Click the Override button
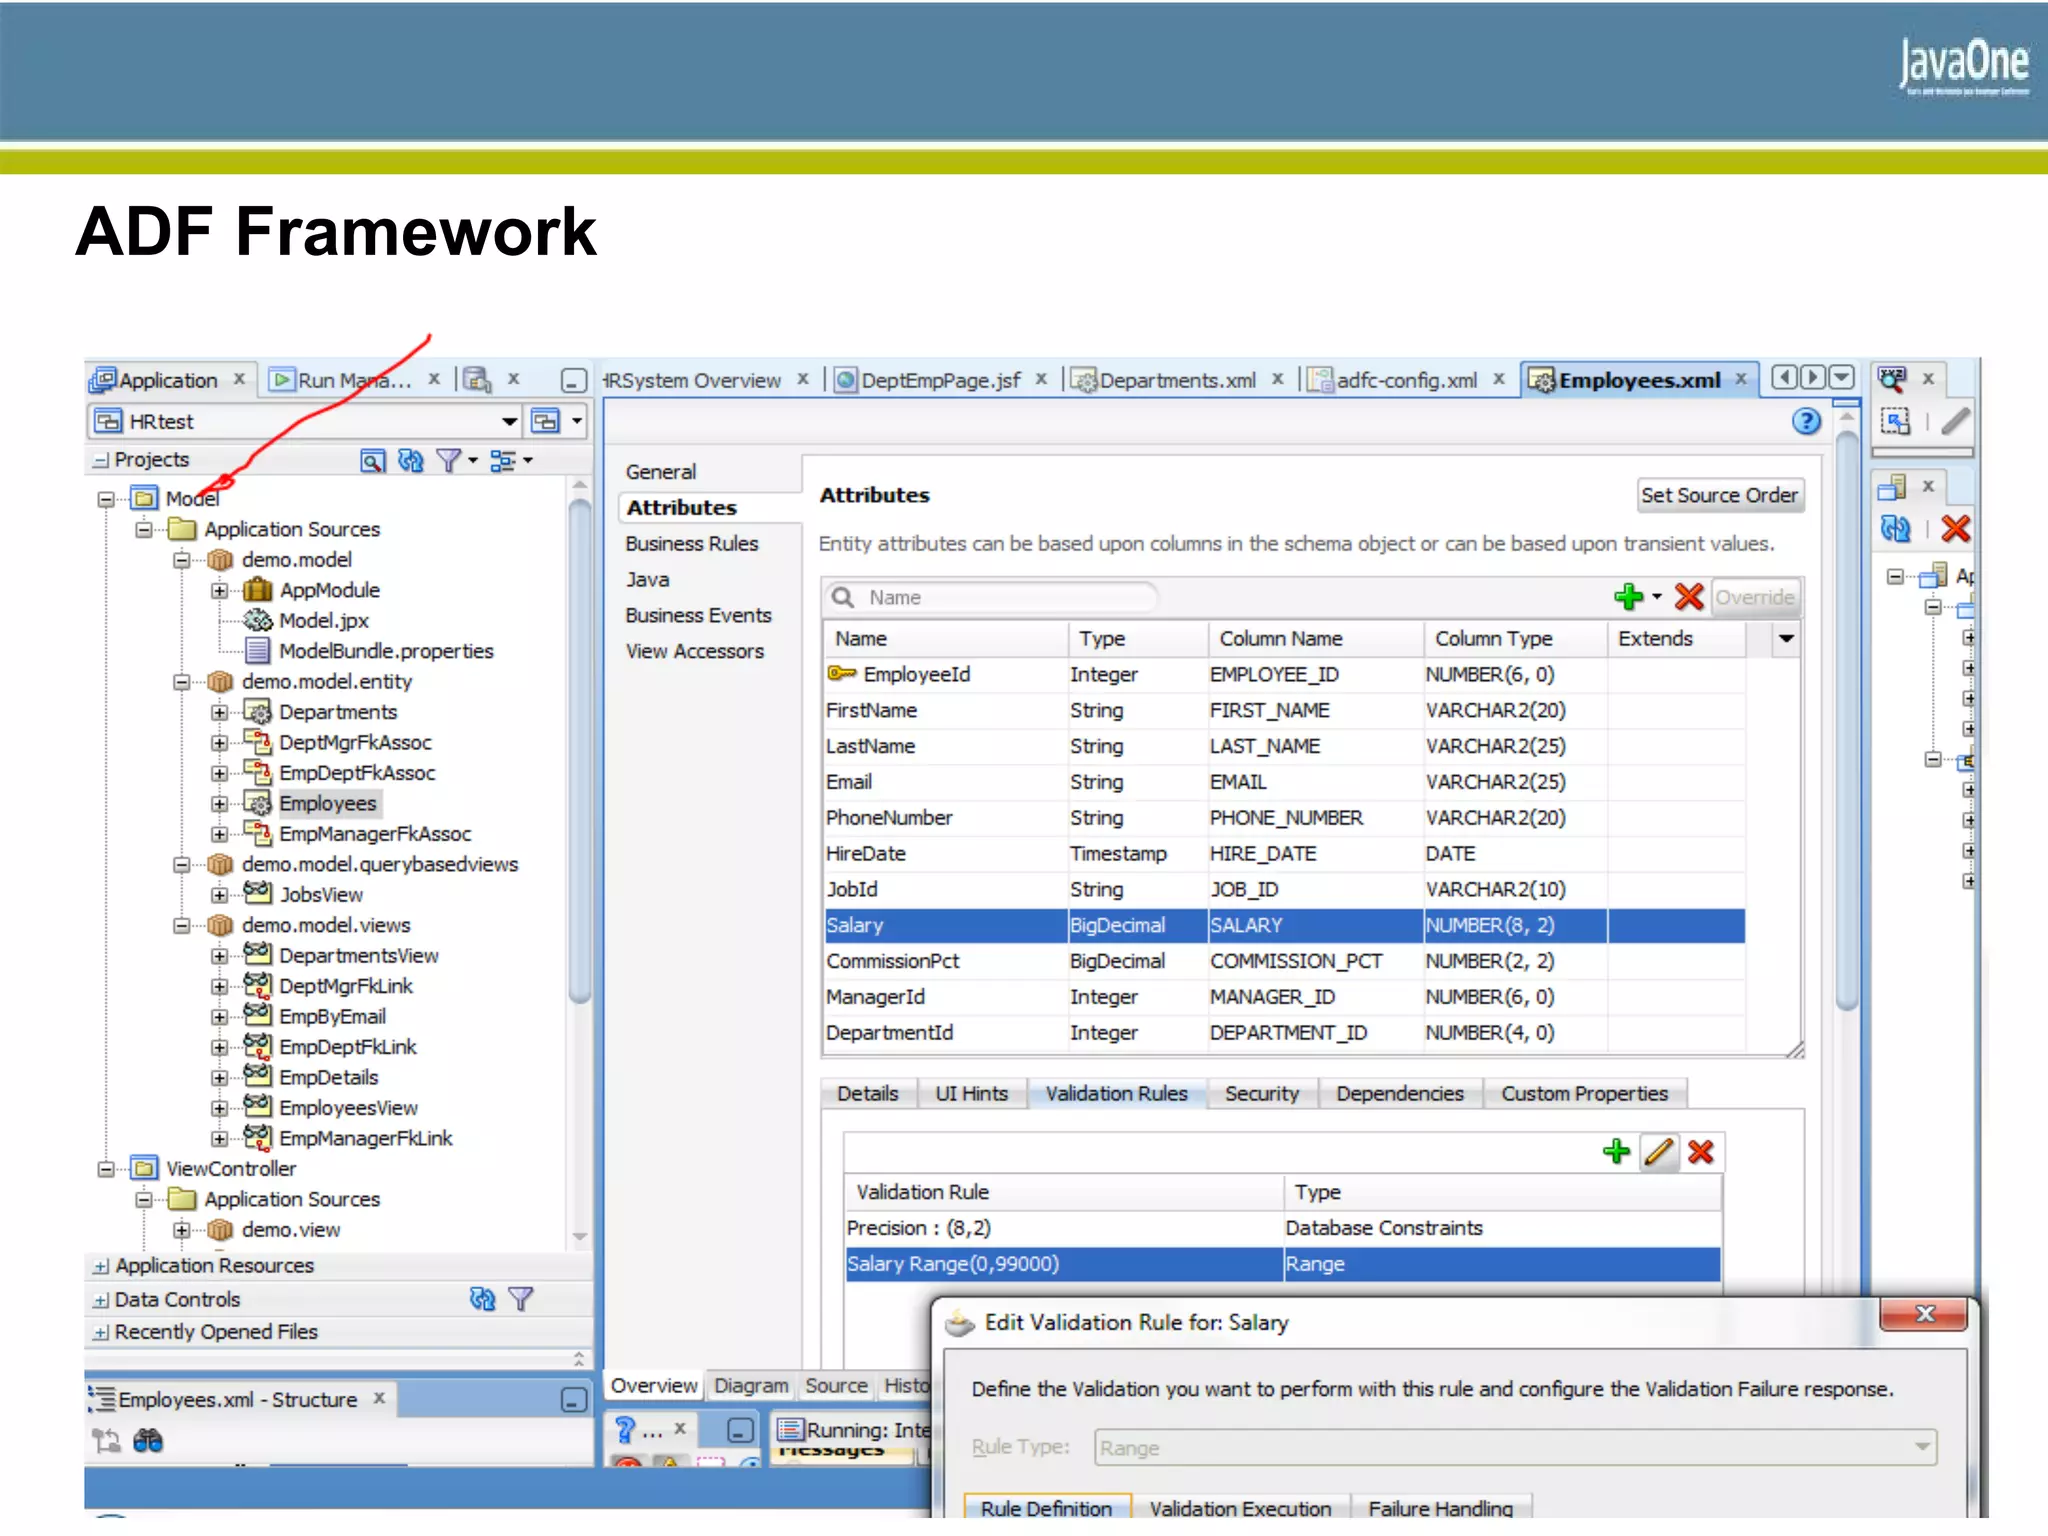This screenshot has height=1536, width=2048. click(1754, 597)
